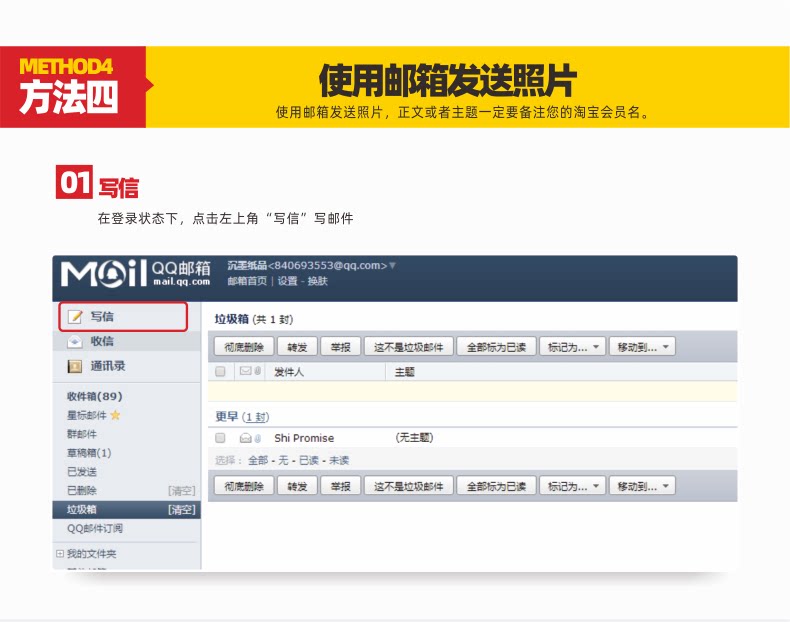Click 设置 link in the header
This screenshot has height=622, width=790.
(x=287, y=281)
